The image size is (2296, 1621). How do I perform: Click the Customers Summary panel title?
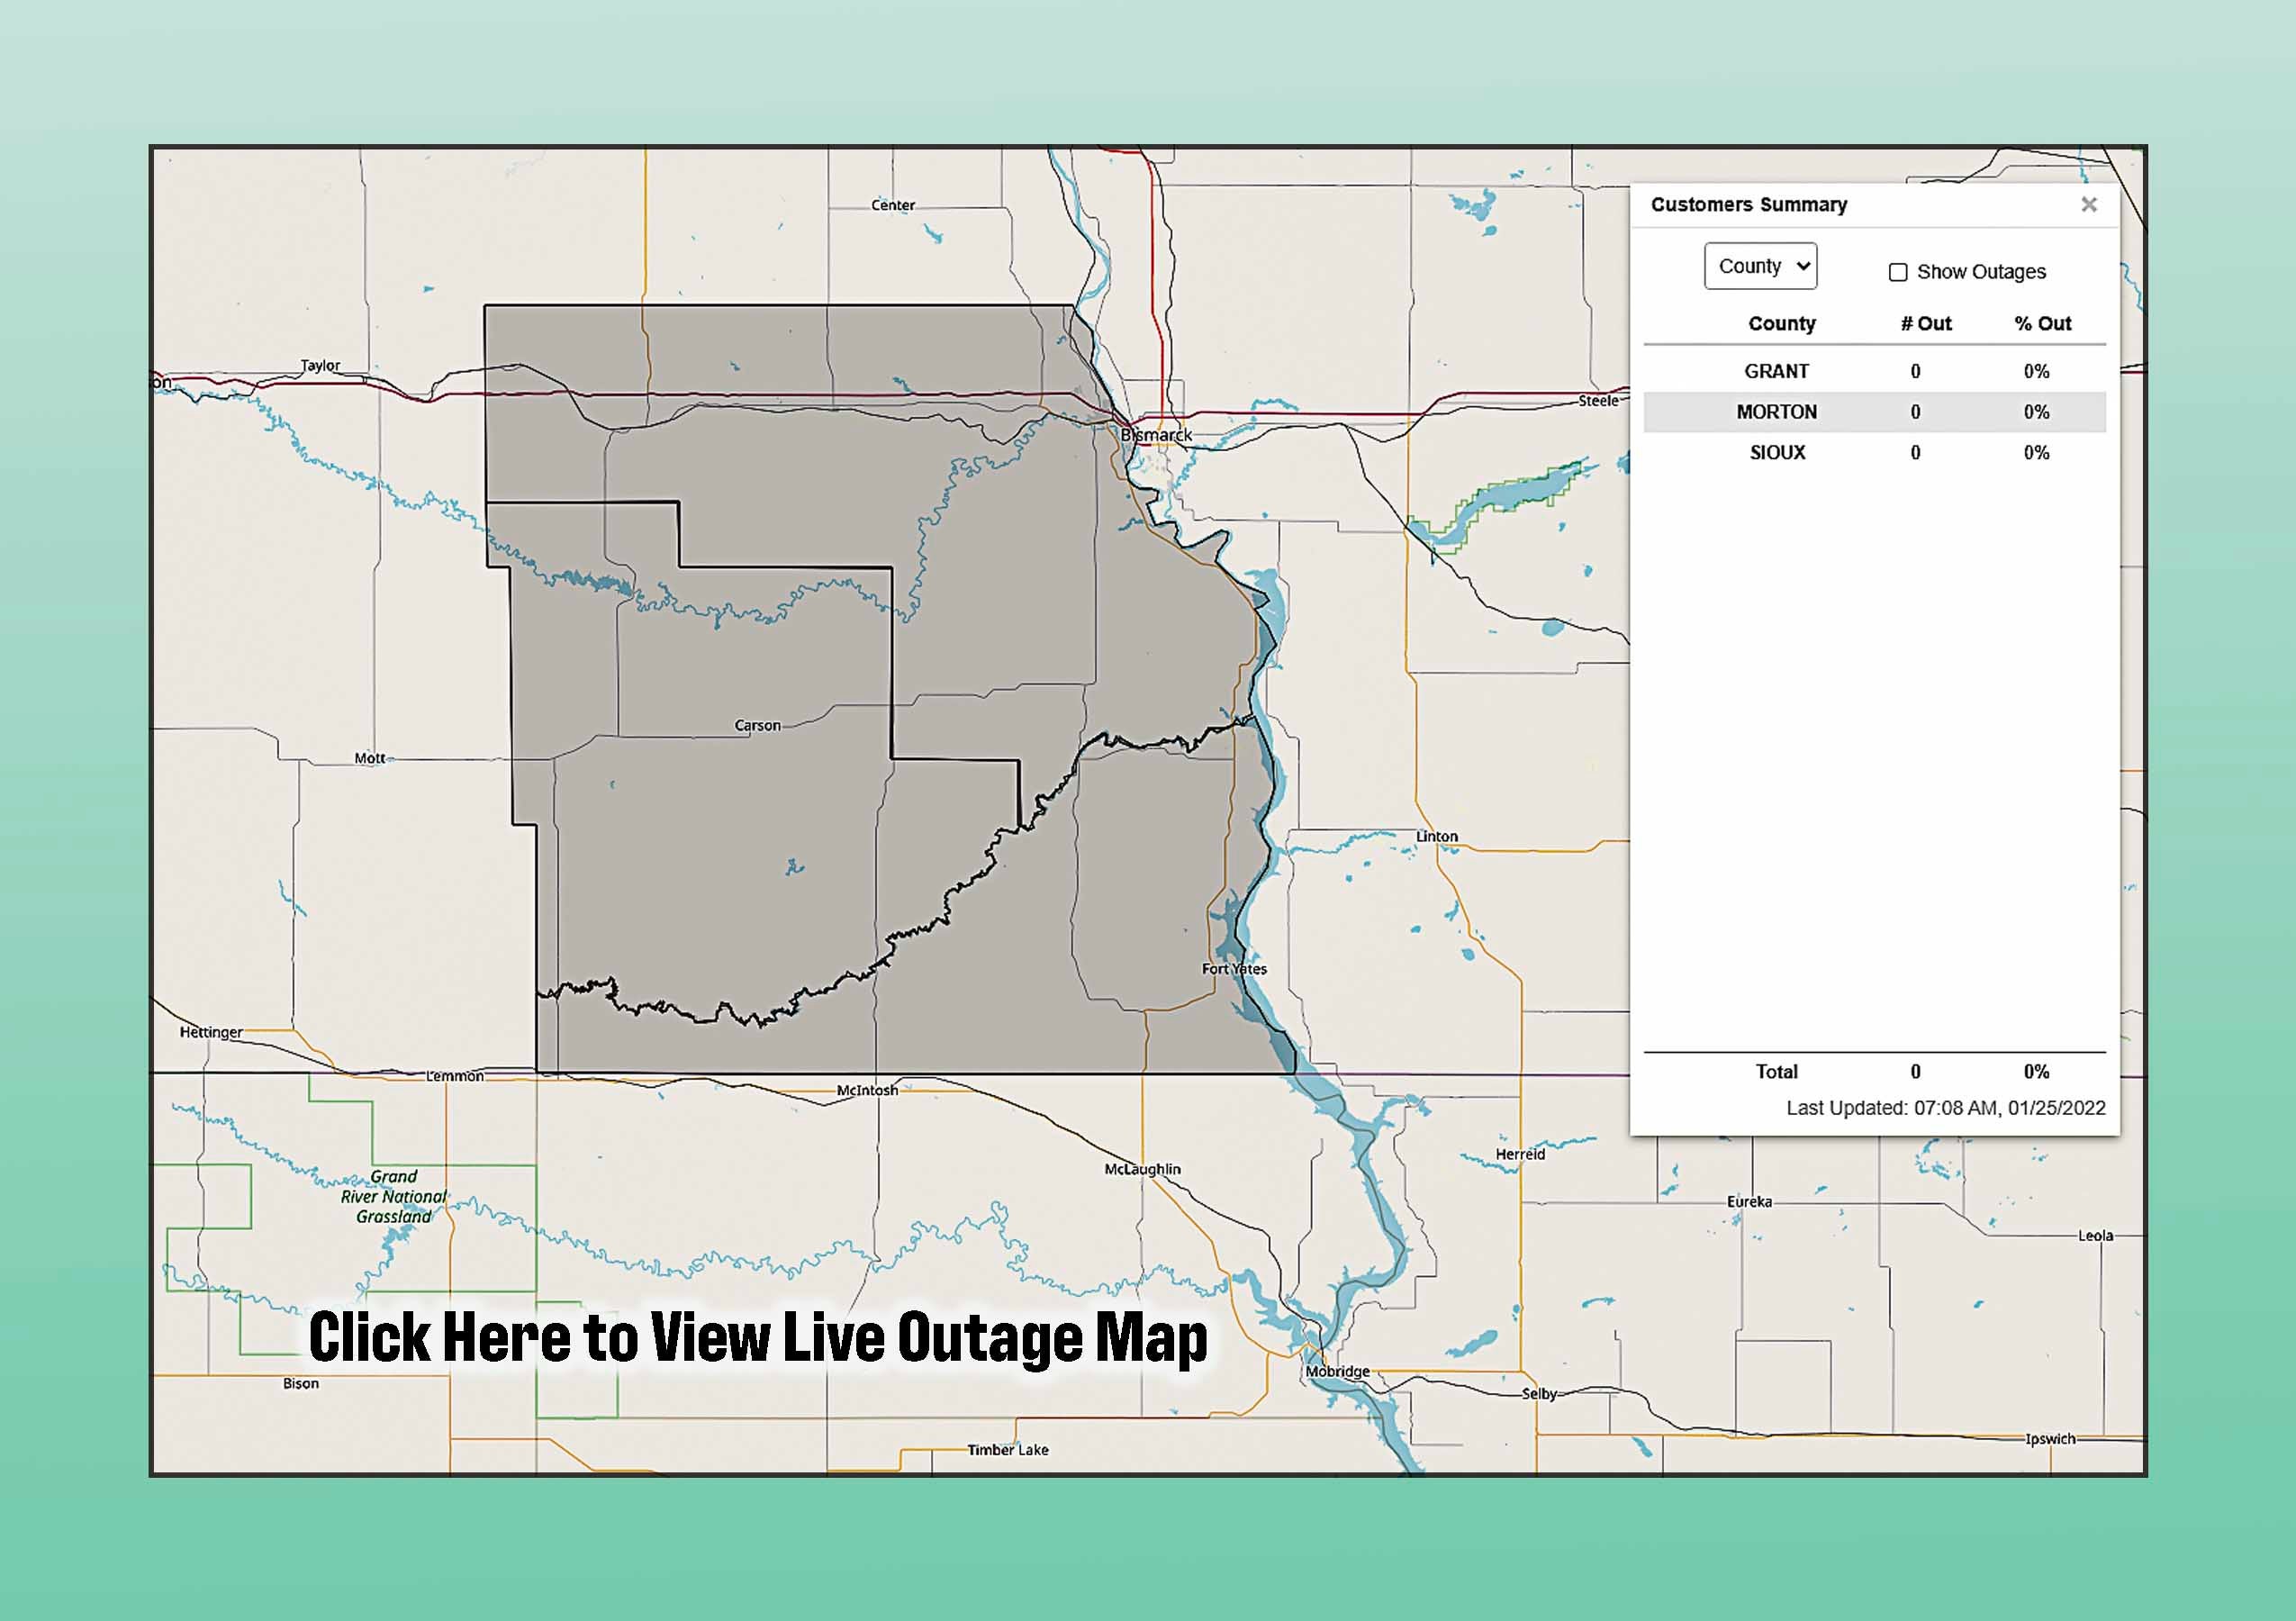click(1750, 205)
